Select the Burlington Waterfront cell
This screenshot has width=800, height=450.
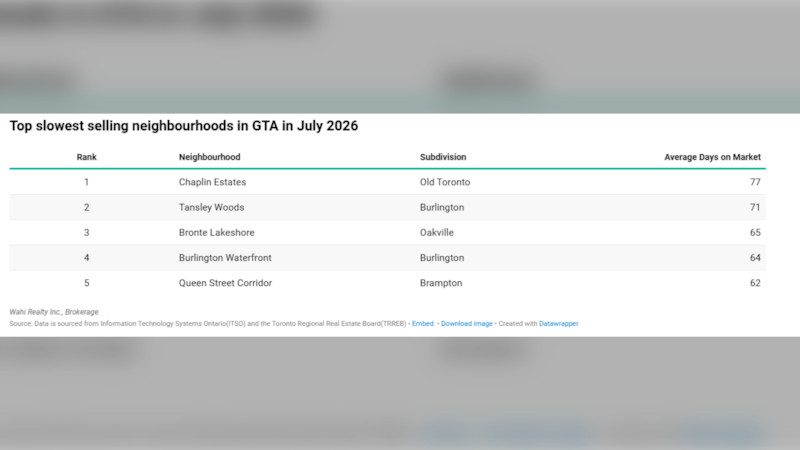click(x=225, y=258)
